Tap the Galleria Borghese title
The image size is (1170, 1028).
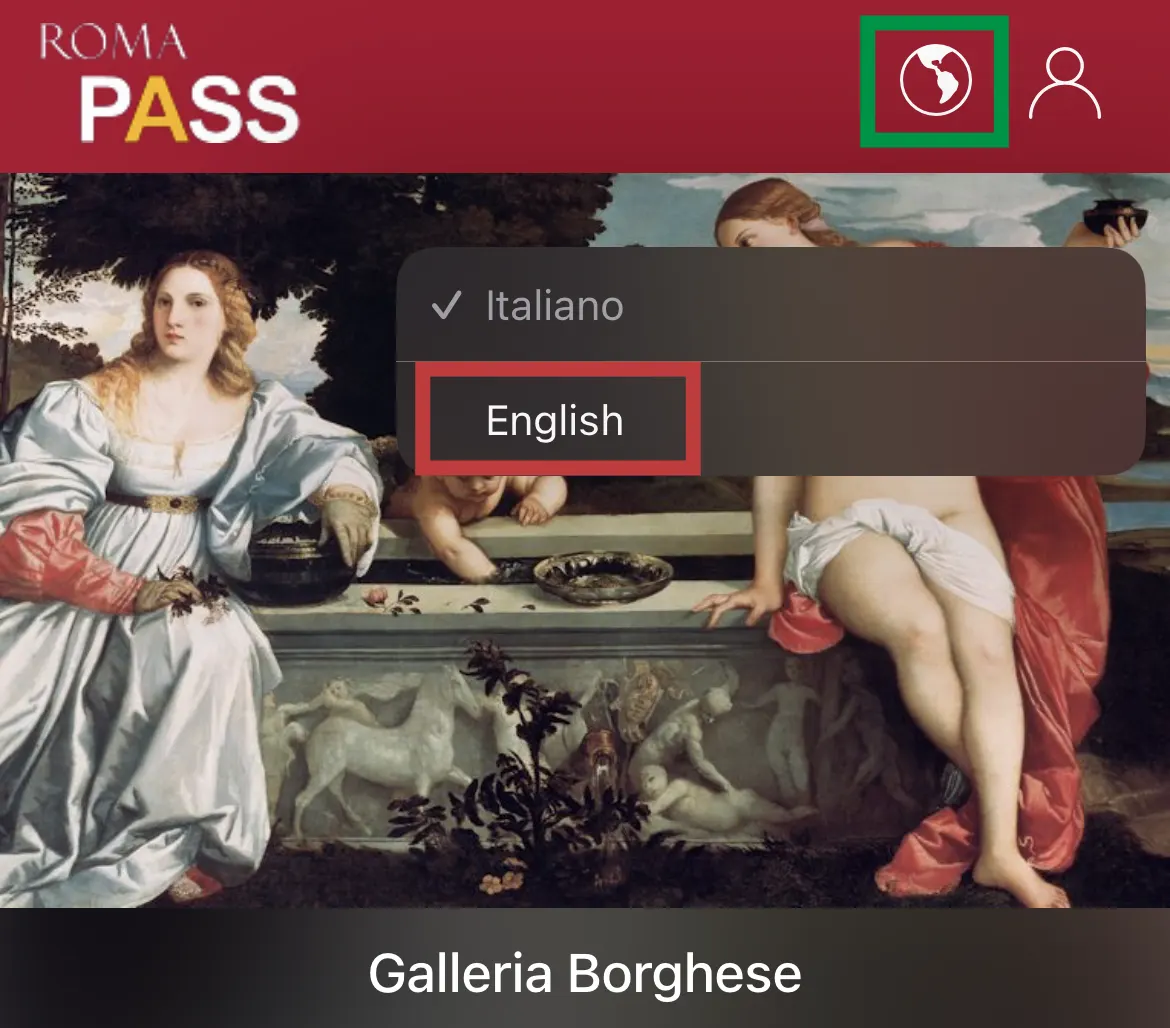[x=585, y=973]
